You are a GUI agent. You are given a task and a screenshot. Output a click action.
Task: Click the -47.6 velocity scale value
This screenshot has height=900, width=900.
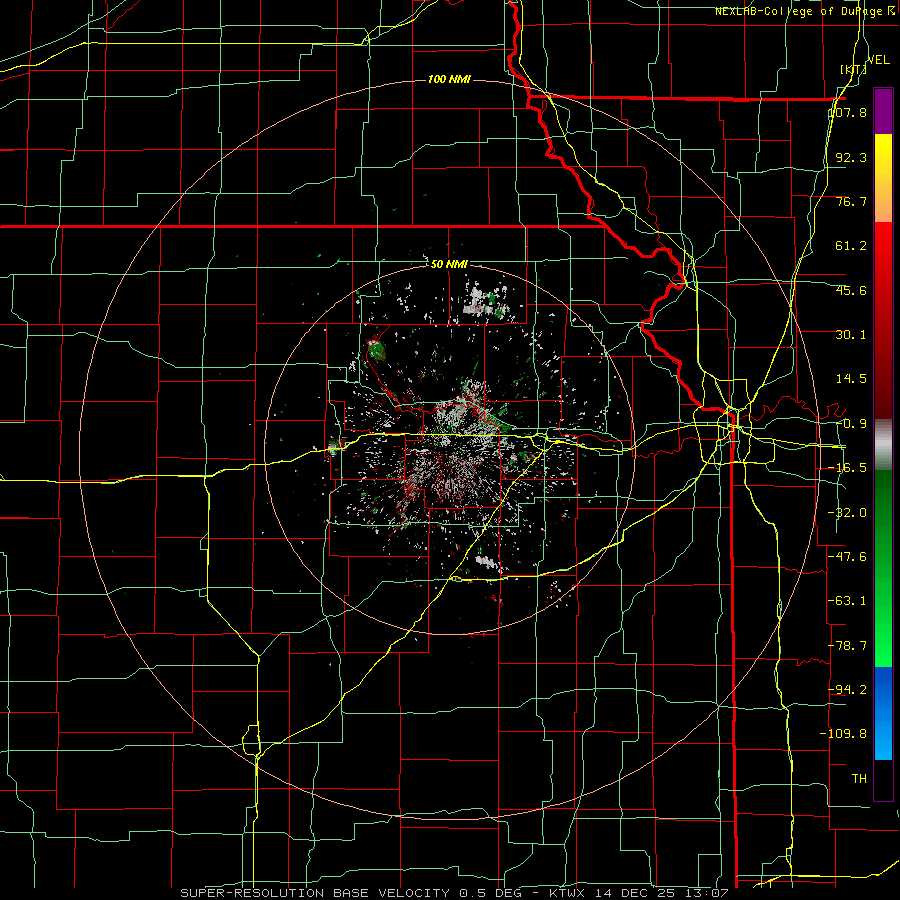point(848,557)
